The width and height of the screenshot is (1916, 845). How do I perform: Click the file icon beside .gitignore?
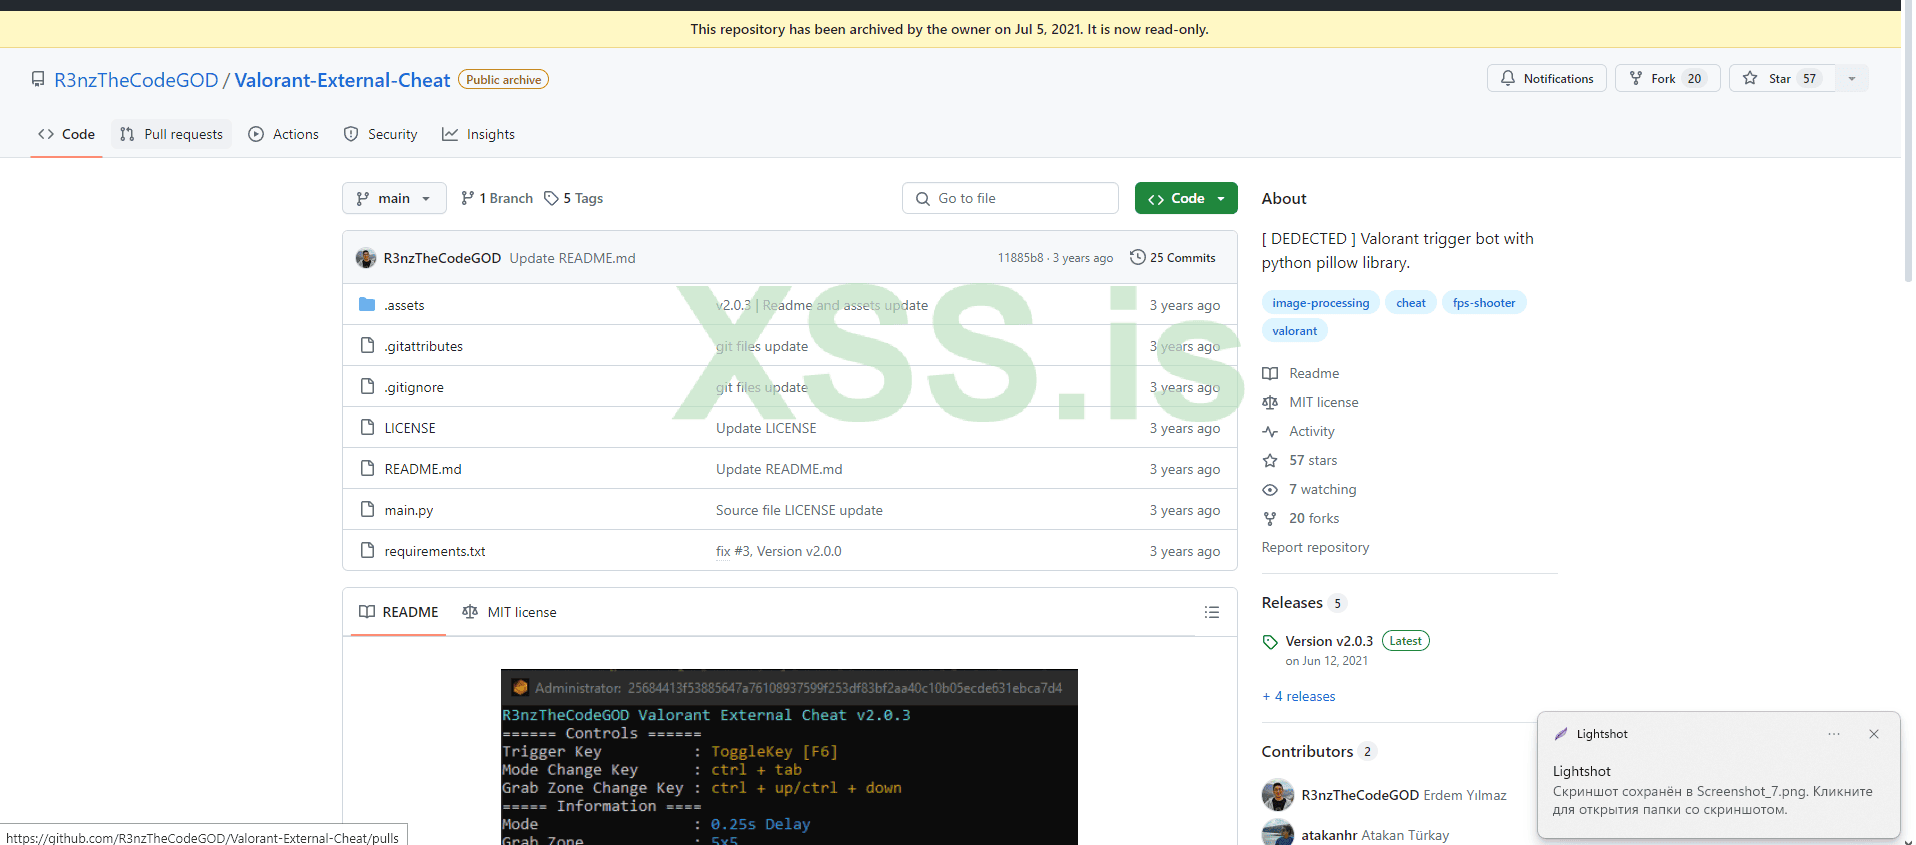(367, 386)
